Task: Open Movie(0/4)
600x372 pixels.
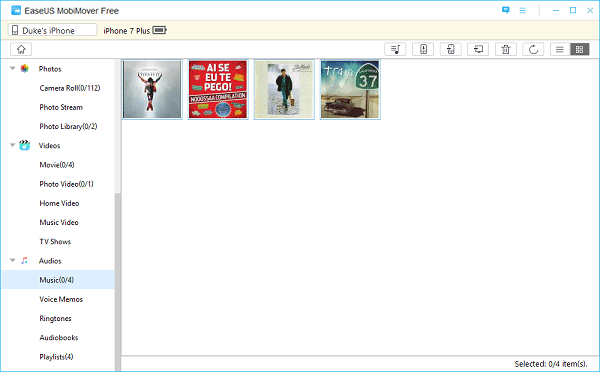Action: (57, 165)
